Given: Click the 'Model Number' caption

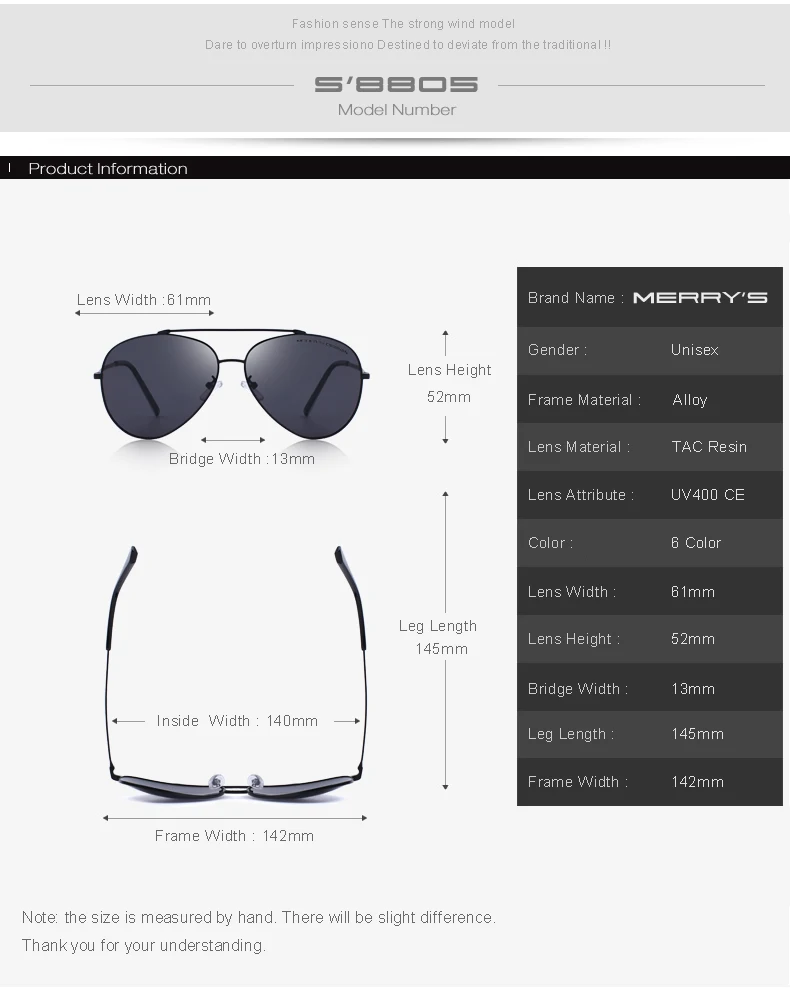Looking at the screenshot, I should point(397,109).
